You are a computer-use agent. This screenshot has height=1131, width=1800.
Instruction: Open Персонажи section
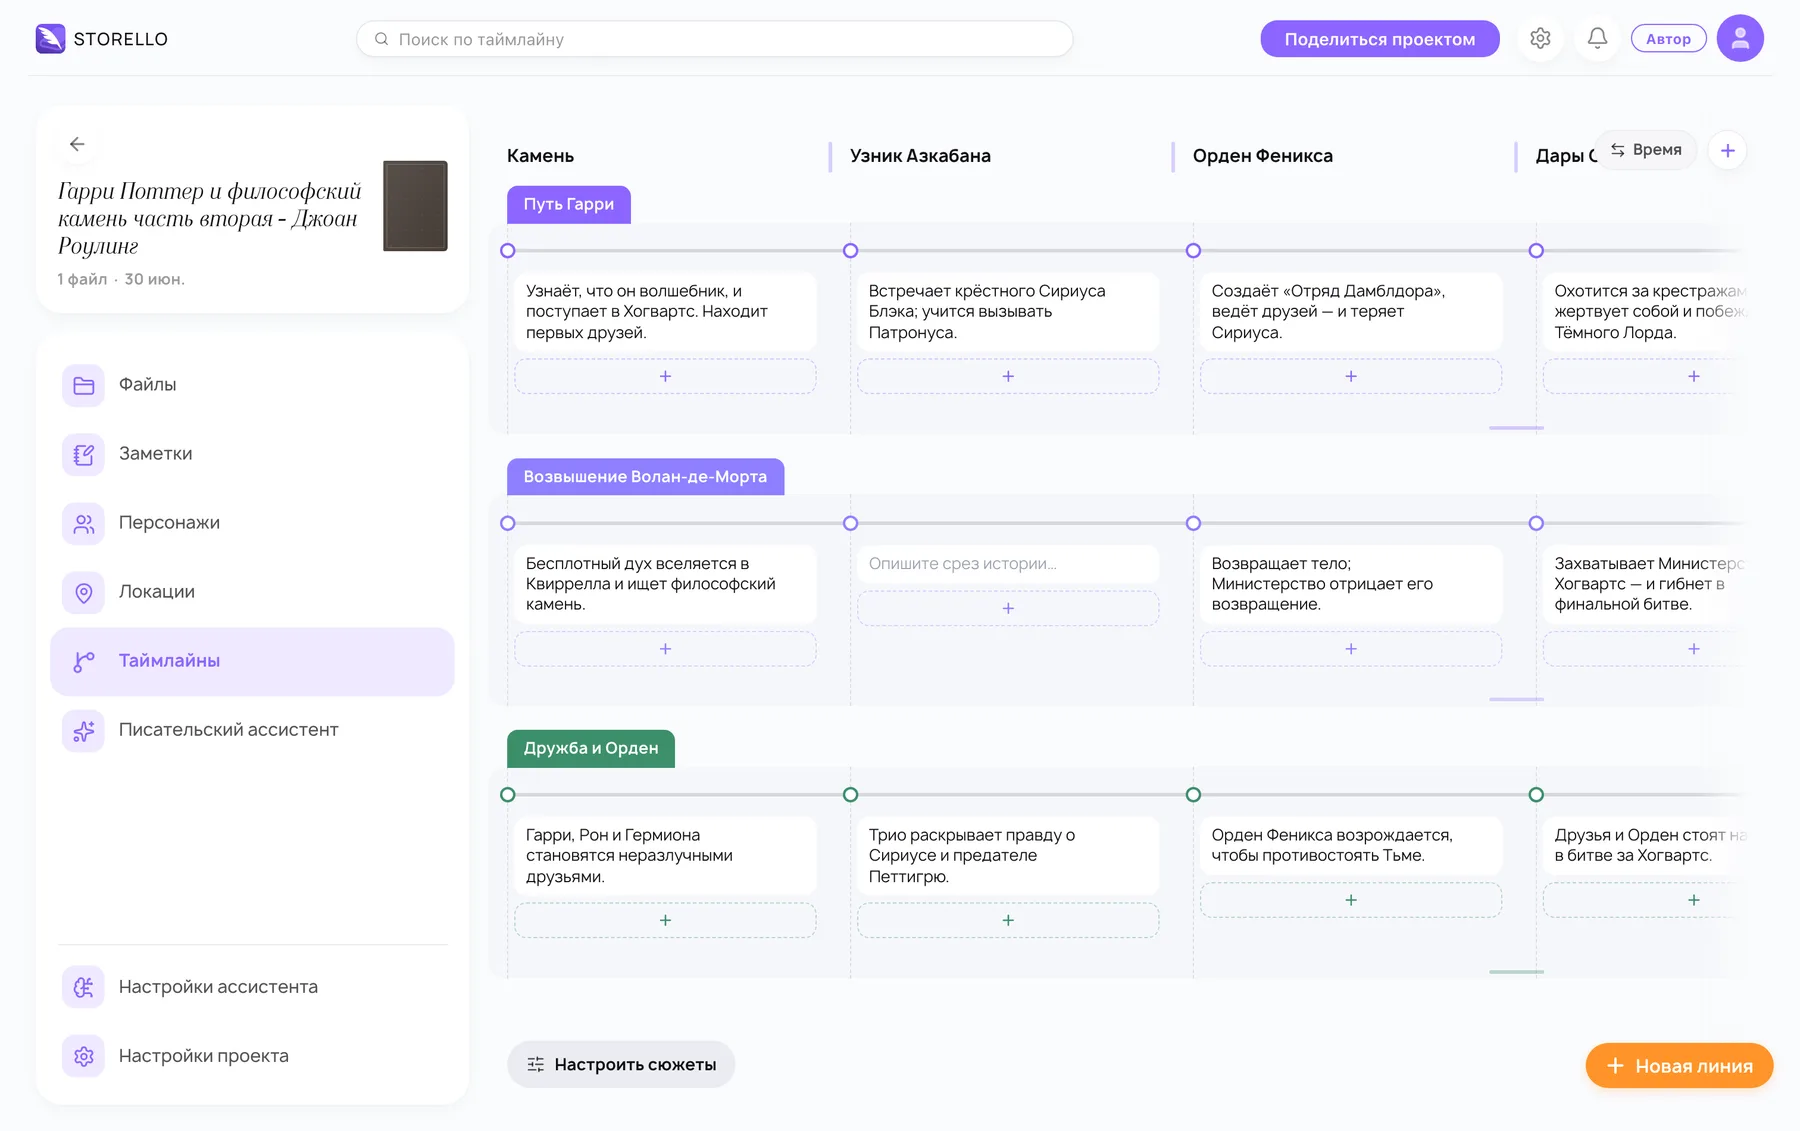252,523
